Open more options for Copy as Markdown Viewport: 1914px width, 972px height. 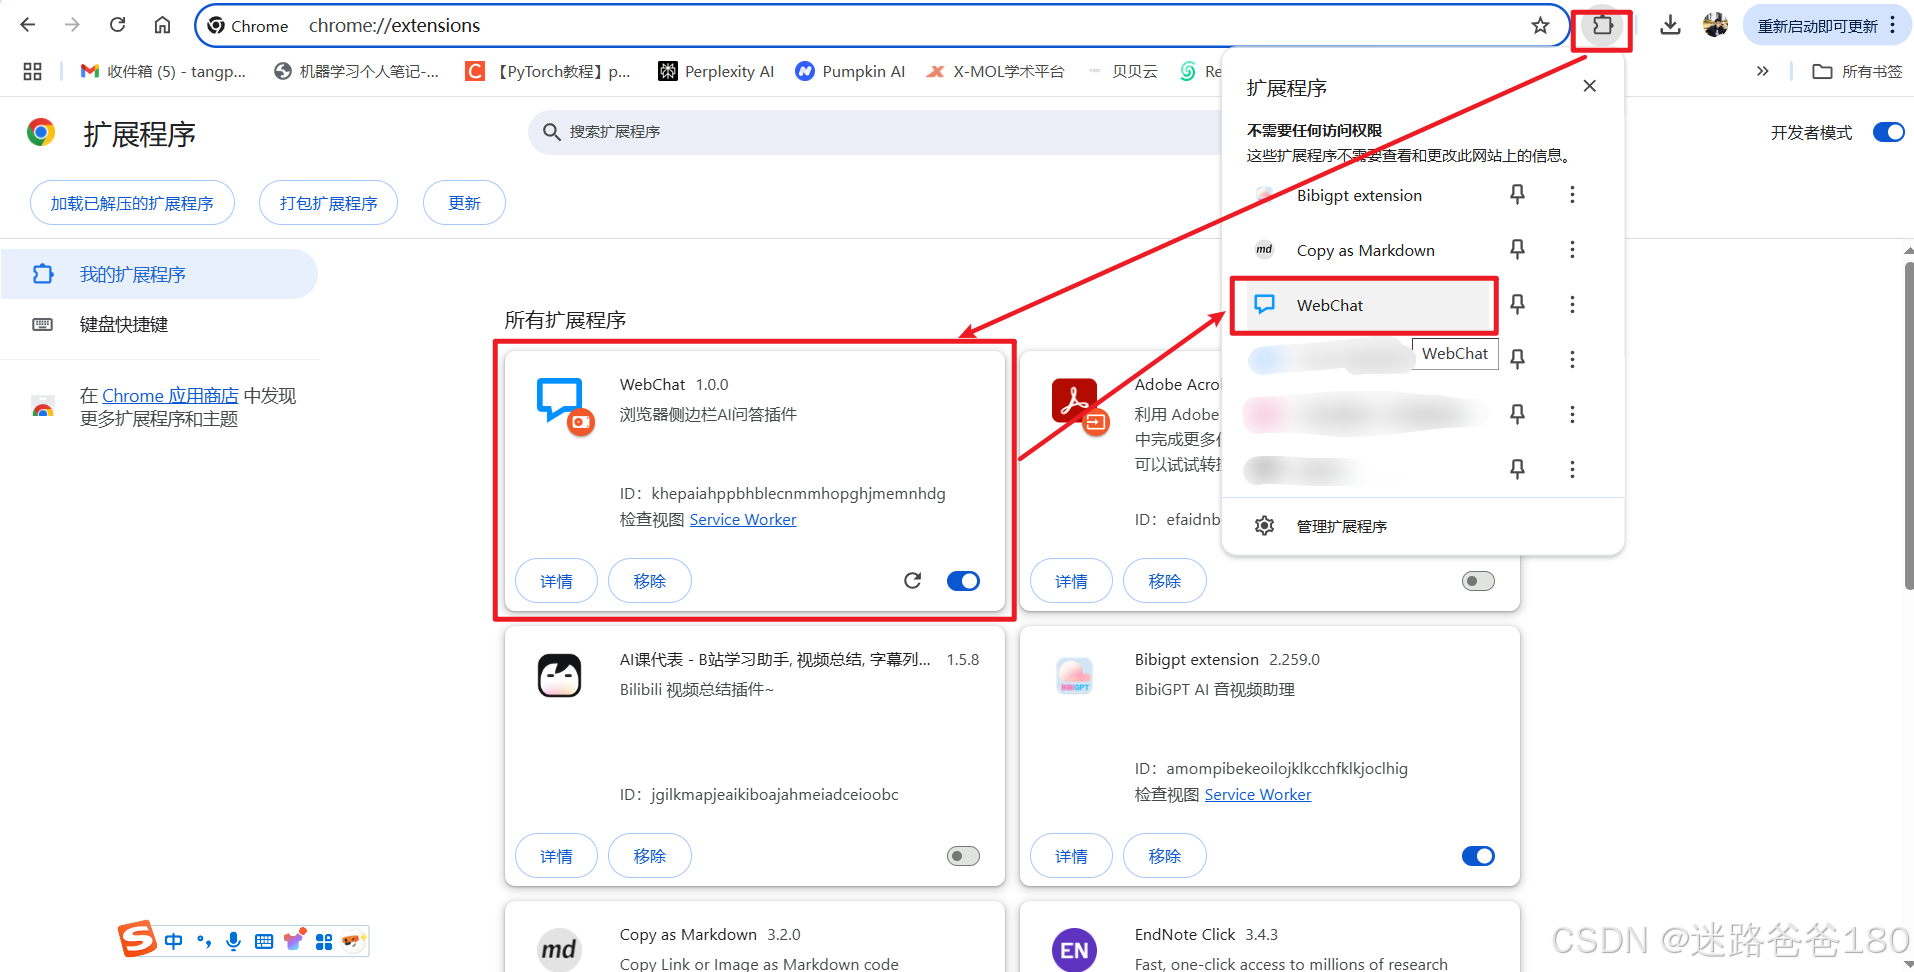[1572, 249]
